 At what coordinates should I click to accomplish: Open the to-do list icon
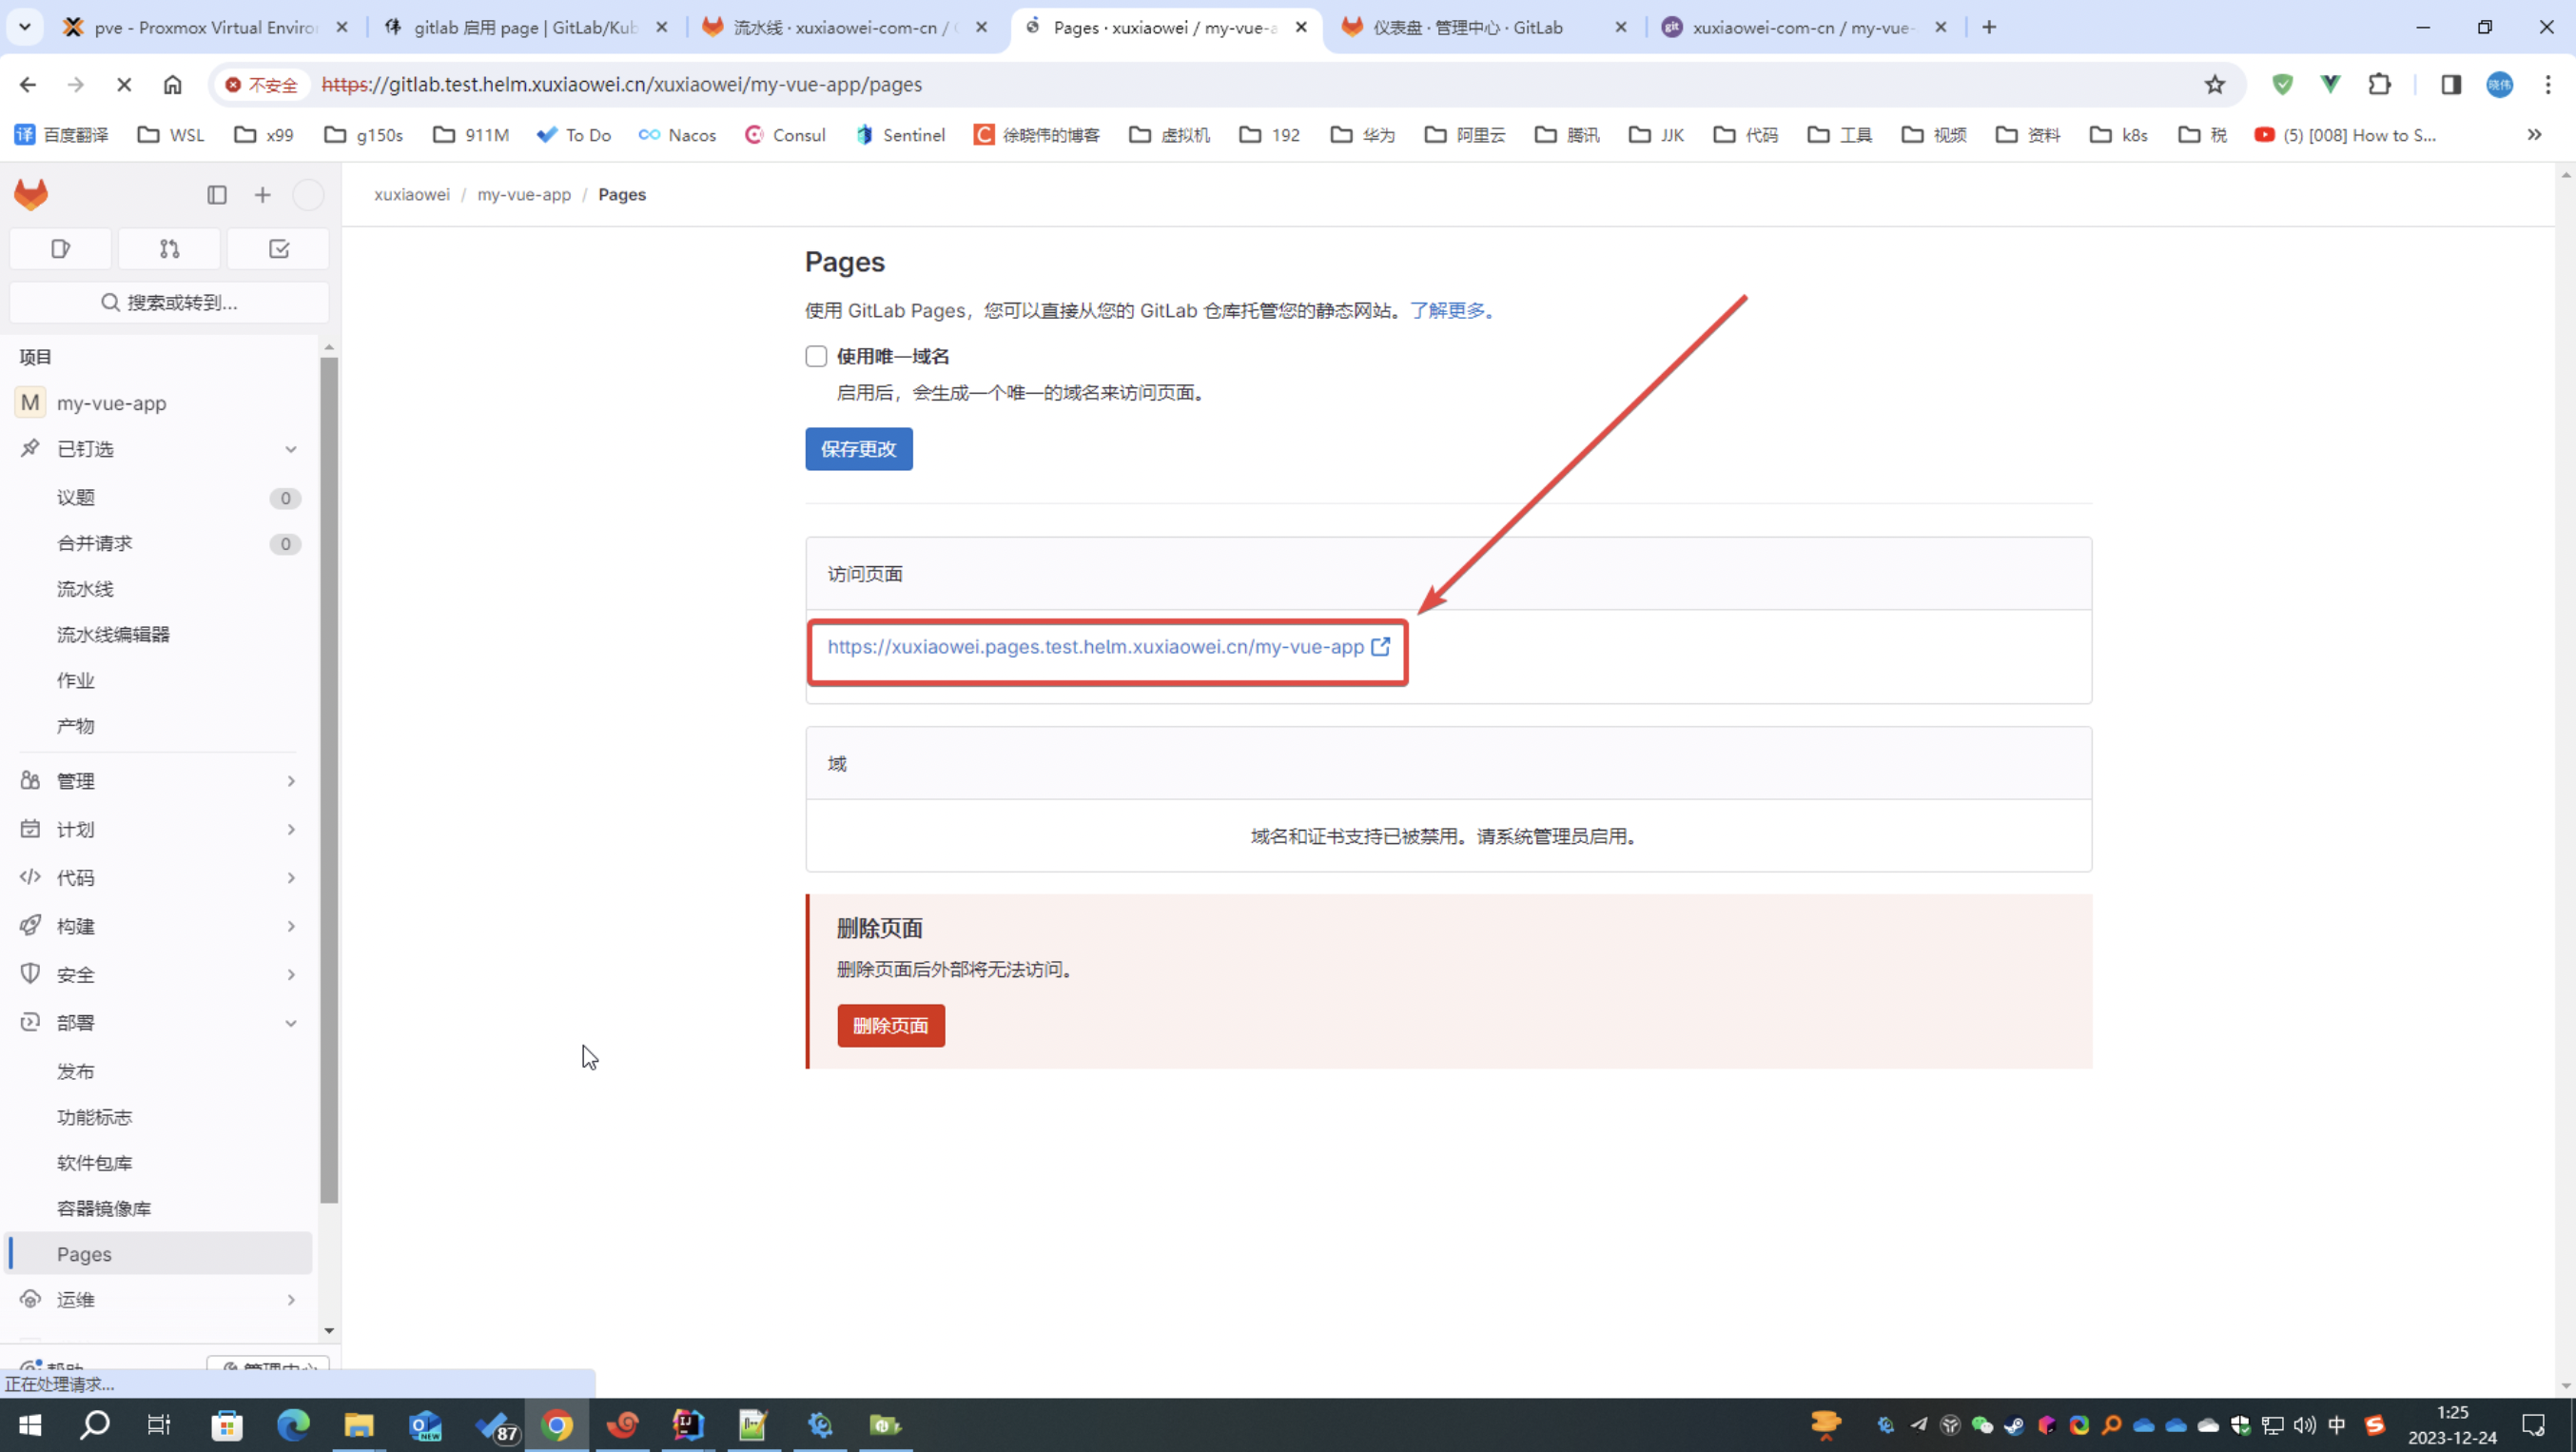point(279,249)
